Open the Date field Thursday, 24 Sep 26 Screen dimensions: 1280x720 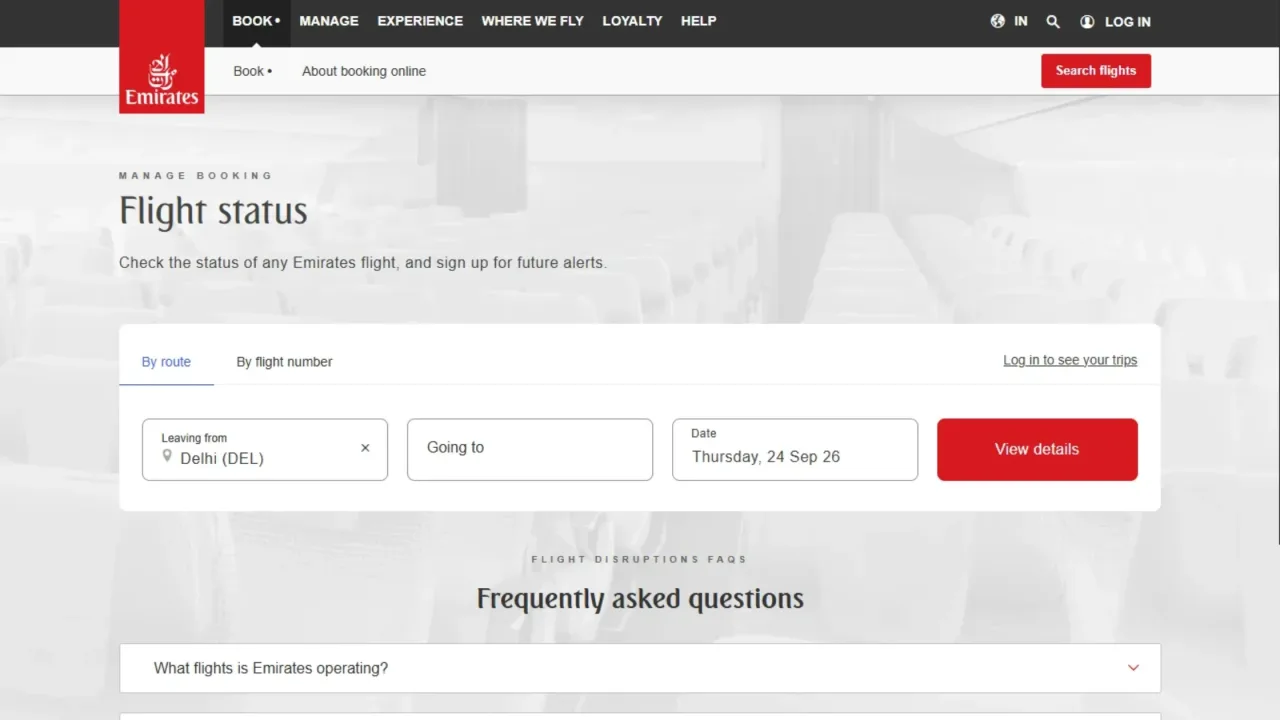795,449
